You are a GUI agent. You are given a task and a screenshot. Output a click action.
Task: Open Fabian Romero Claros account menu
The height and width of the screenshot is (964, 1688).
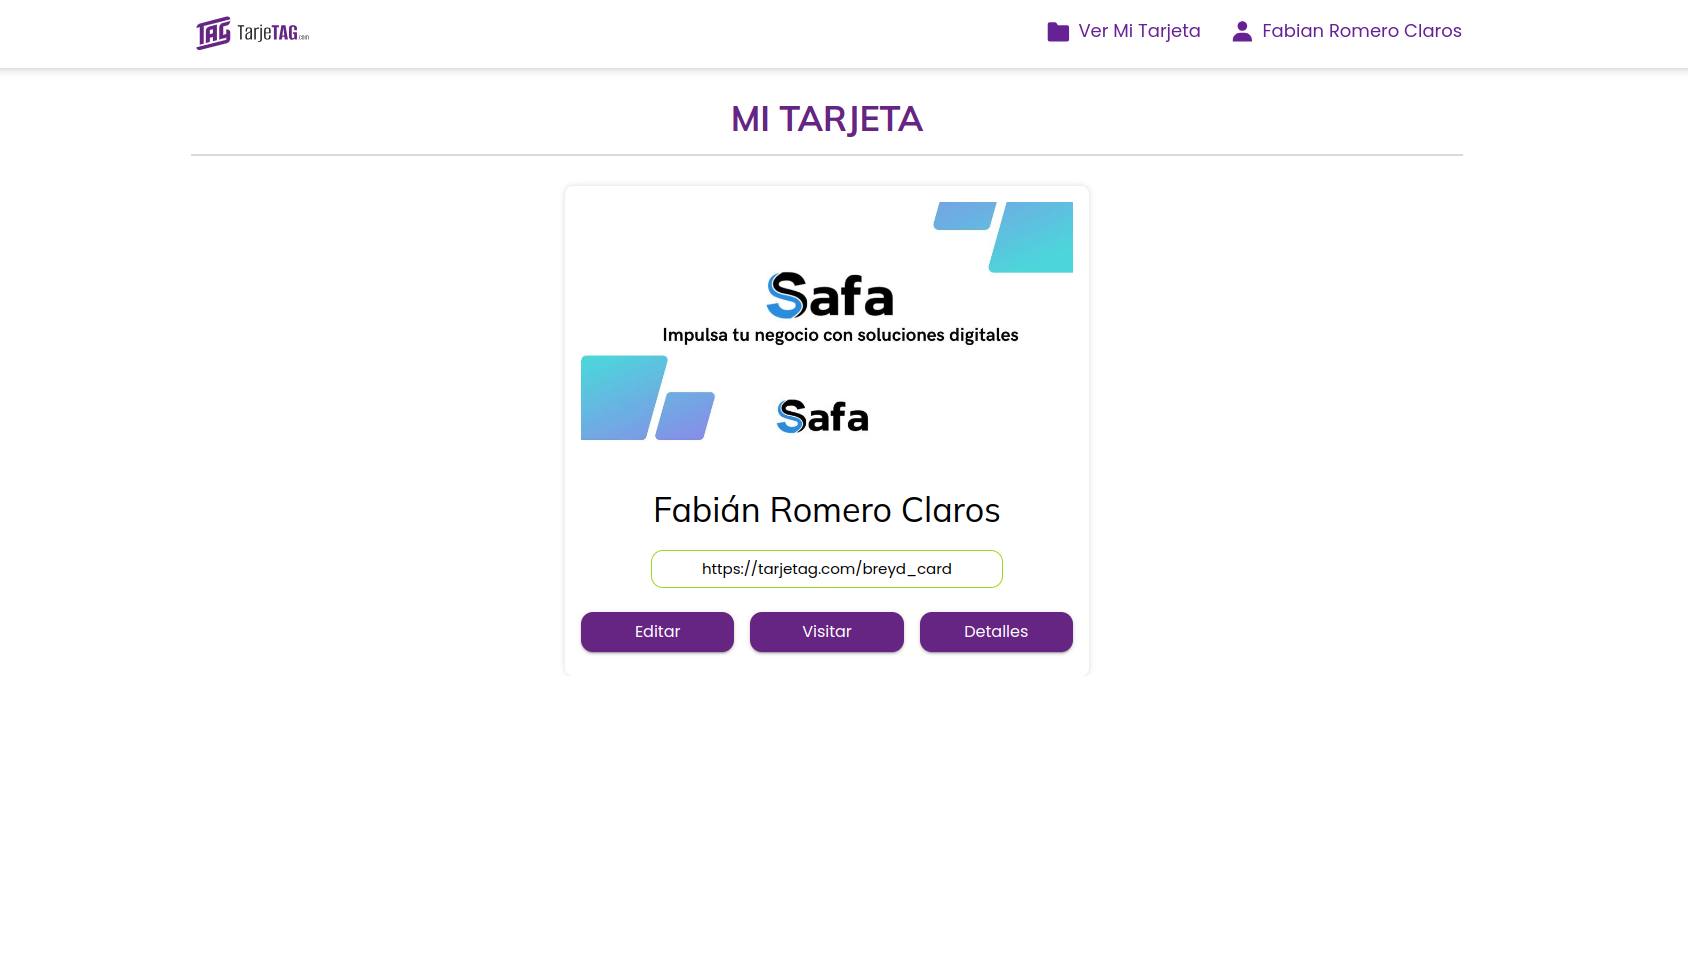coord(1361,31)
